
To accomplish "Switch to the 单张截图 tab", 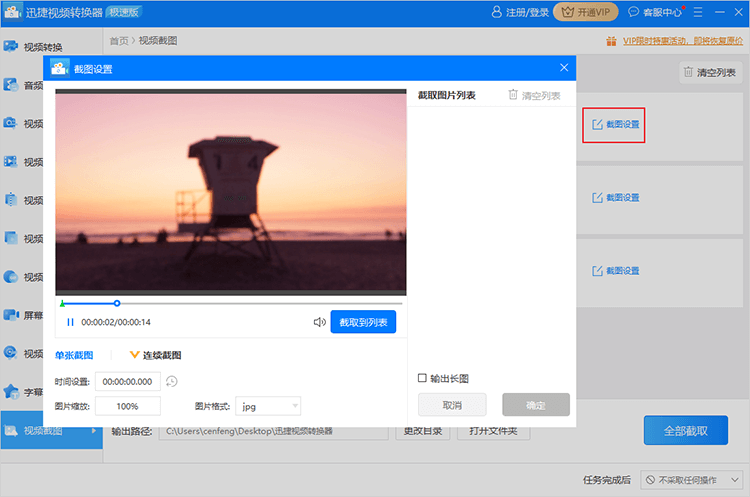I will [74, 355].
